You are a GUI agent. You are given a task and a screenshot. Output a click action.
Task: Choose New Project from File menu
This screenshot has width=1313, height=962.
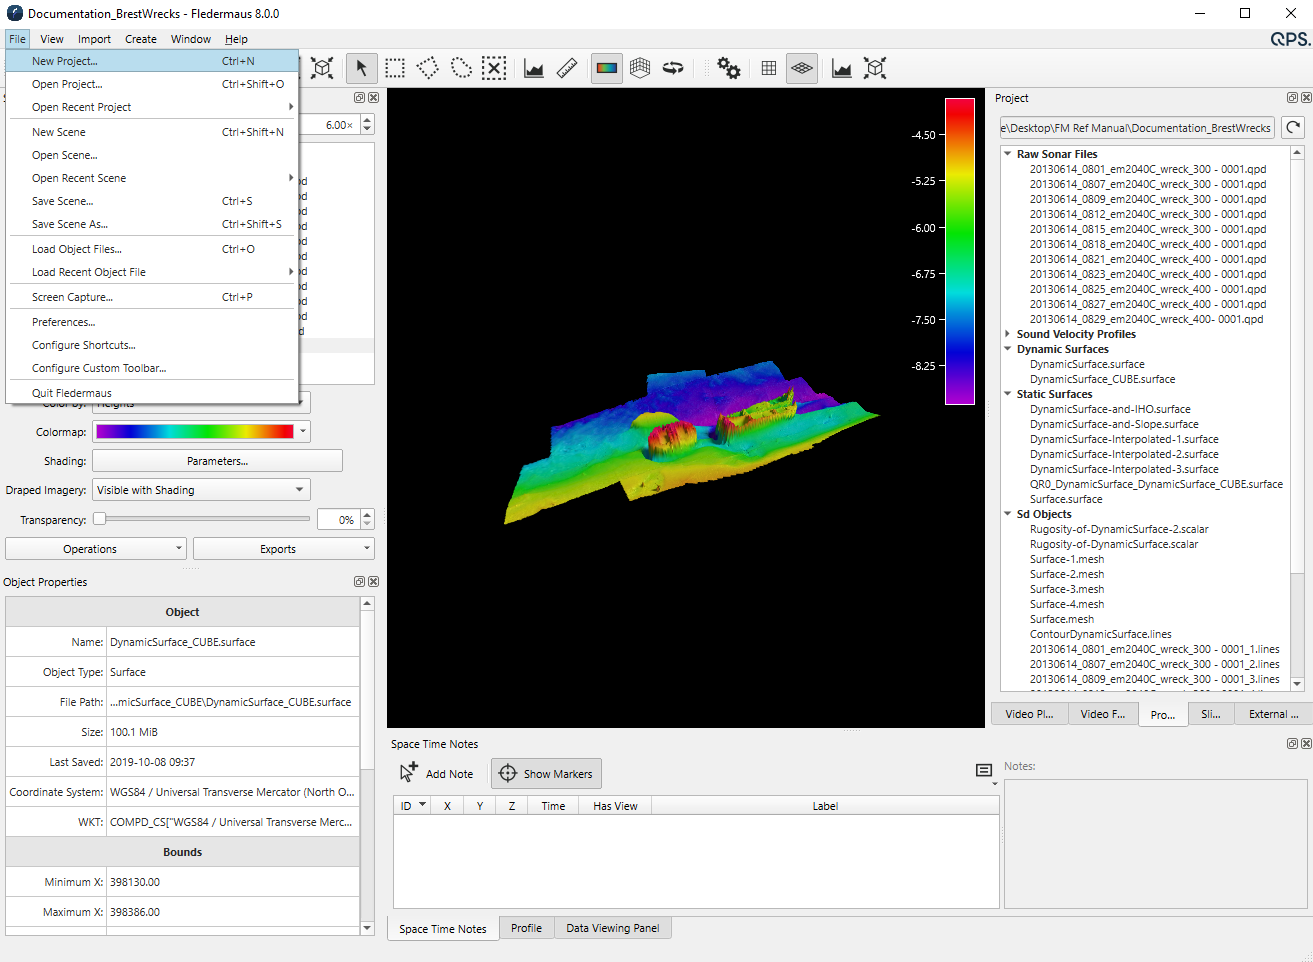(65, 61)
